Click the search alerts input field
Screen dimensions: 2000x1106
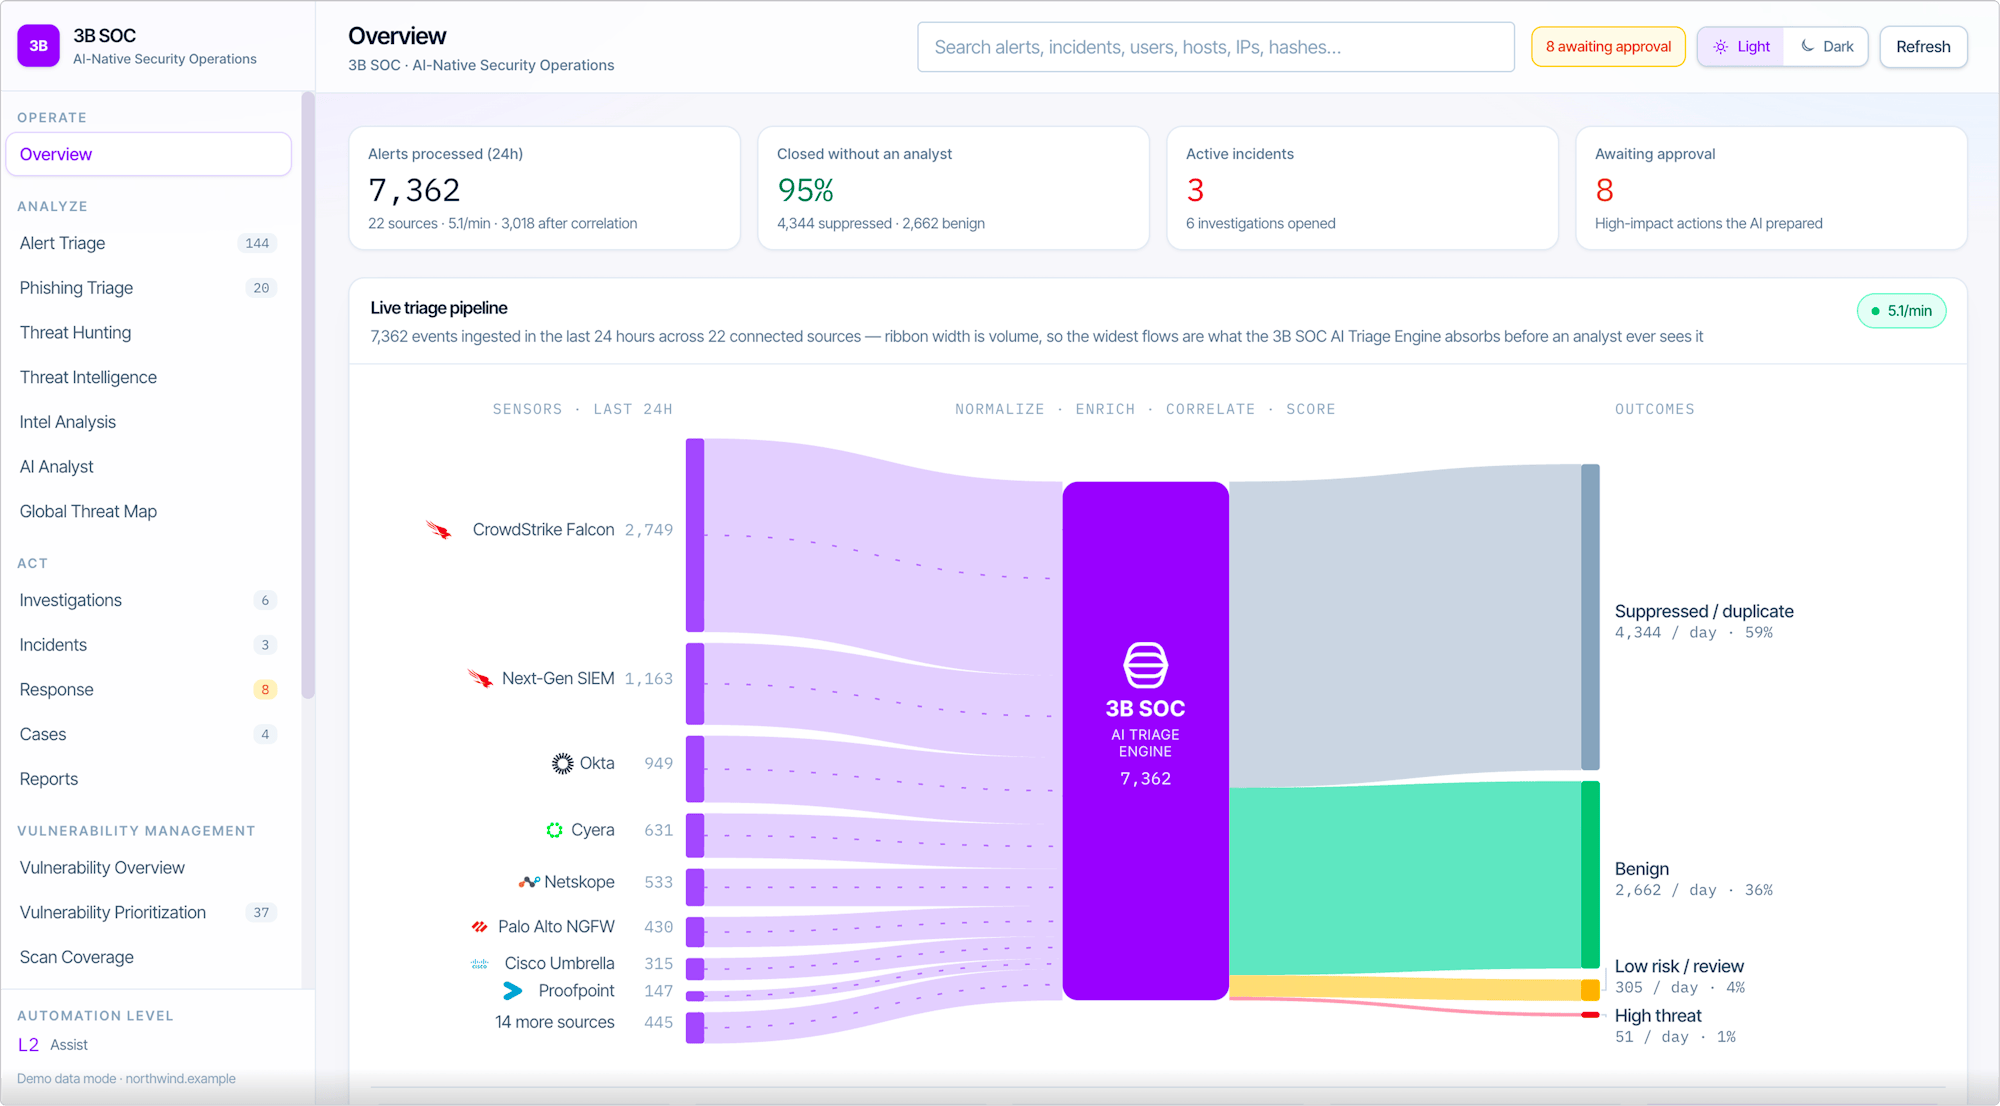(x=1216, y=47)
